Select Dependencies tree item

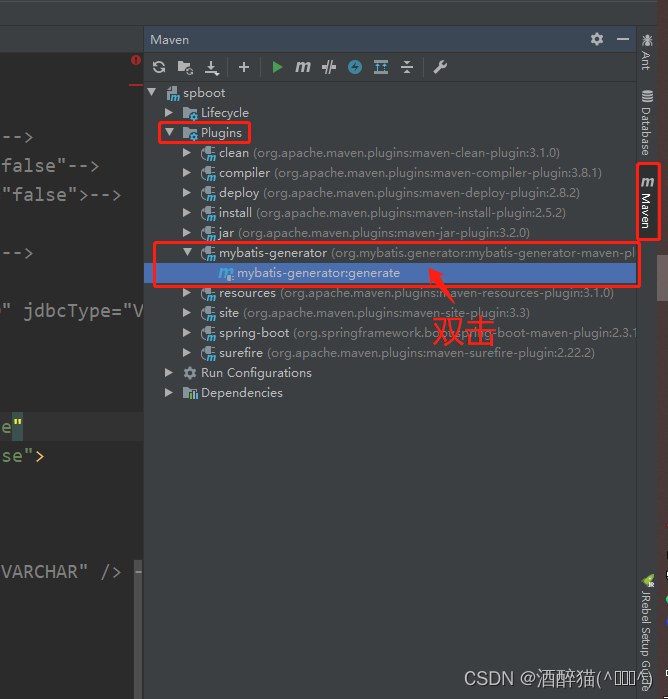242,393
